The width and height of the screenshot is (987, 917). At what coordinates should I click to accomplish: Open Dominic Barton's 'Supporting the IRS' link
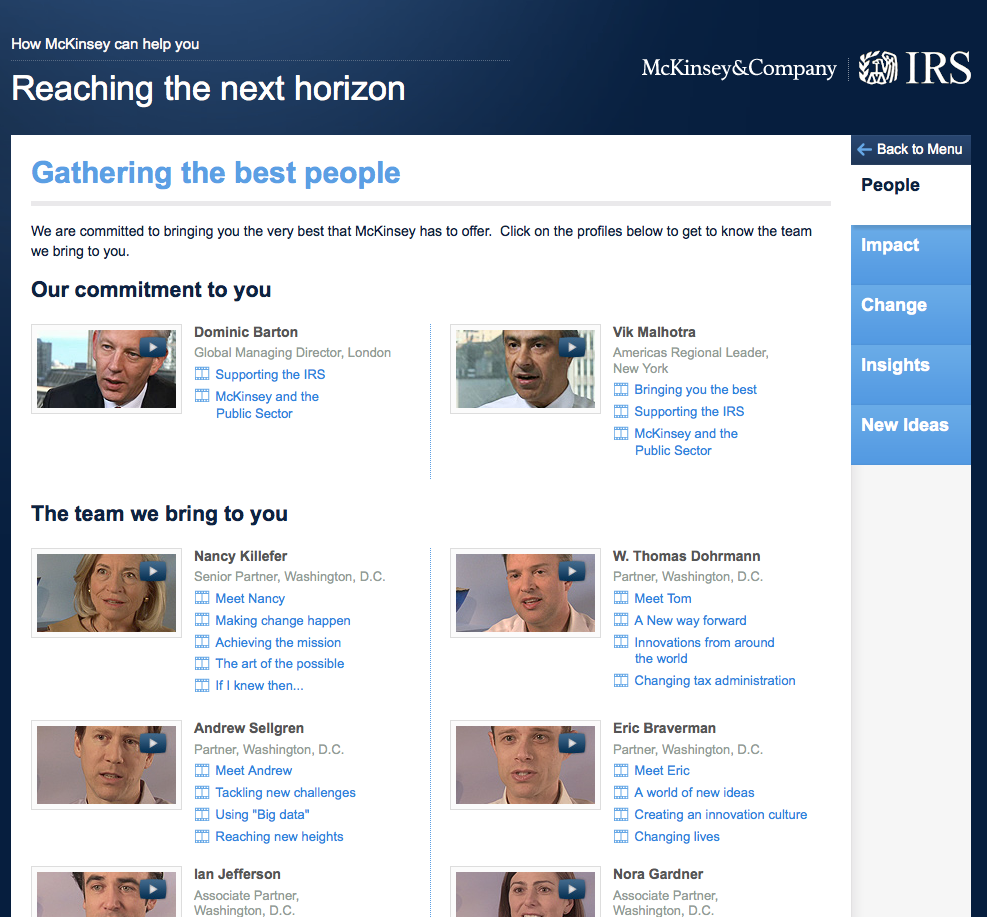point(270,374)
